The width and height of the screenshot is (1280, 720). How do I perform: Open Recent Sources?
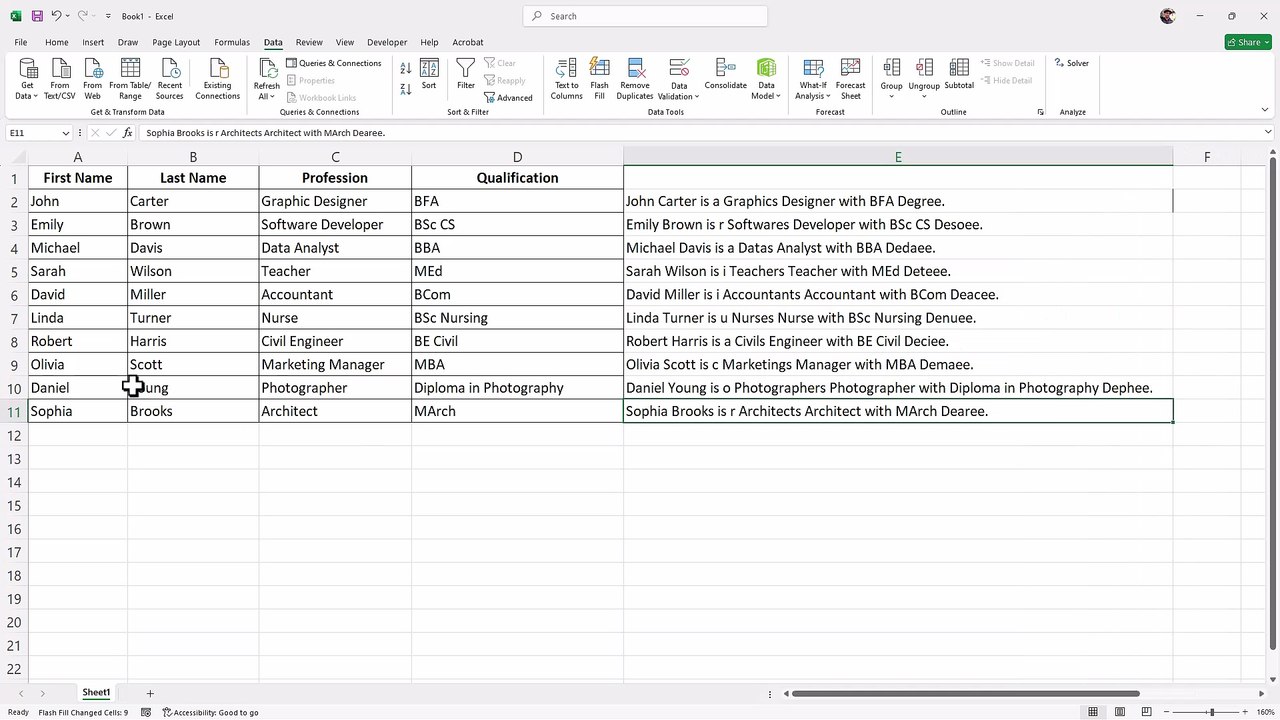[170, 79]
